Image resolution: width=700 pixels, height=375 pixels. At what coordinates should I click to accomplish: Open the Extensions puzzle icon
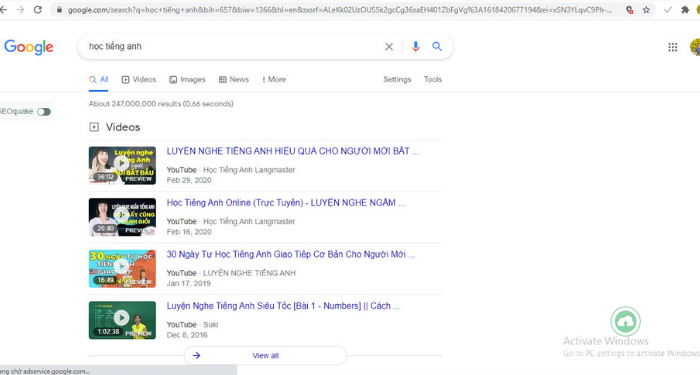tap(685, 10)
